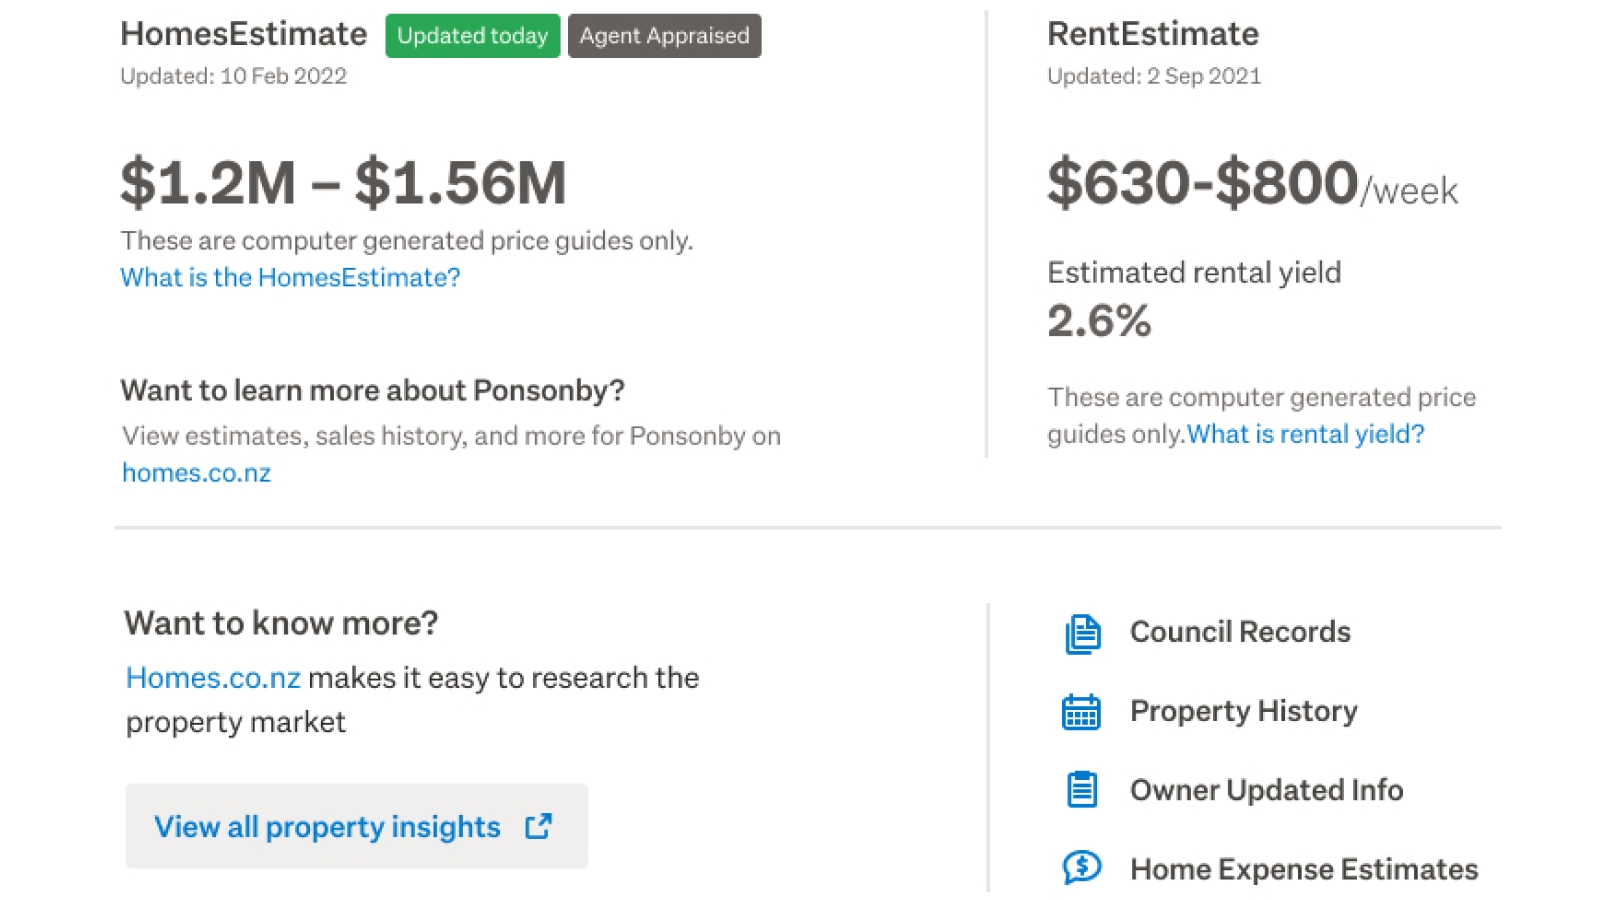The width and height of the screenshot is (1600, 900).
Task: Click the 'Updated today' green badge
Action: click(x=472, y=36)
